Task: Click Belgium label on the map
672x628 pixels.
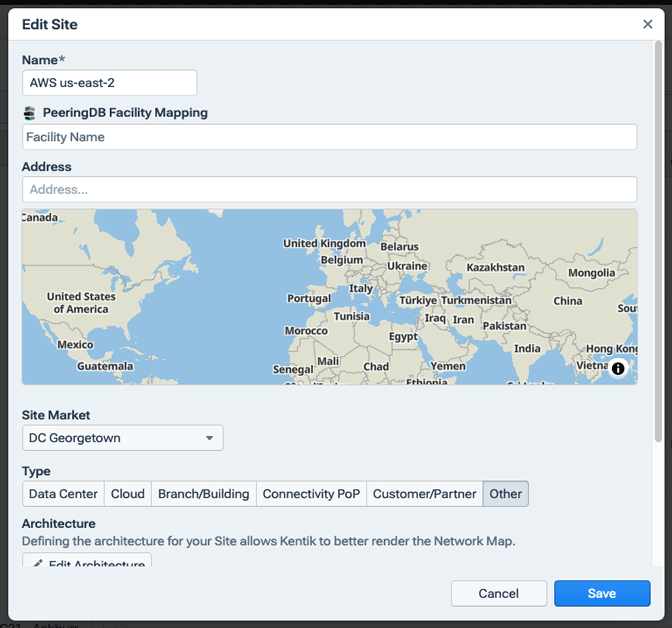Action: tap(342, 260)
